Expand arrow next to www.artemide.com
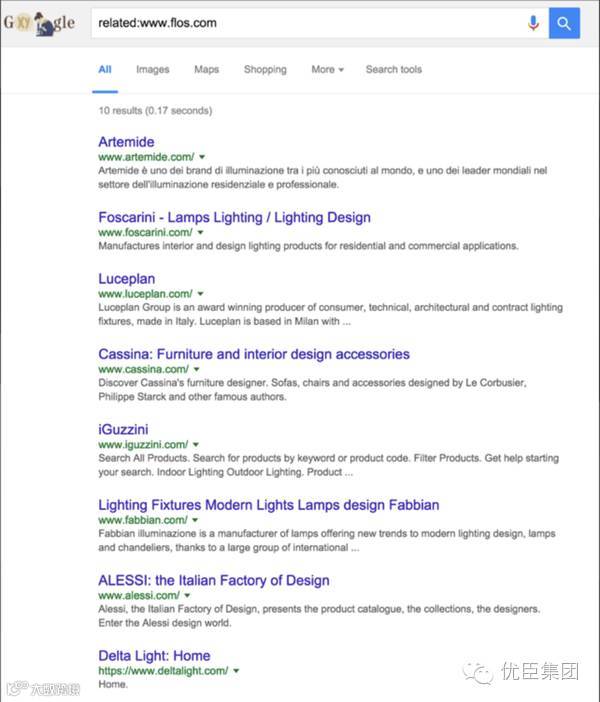The height and width of the screenshot is (702, 600). tap(202, 157)
